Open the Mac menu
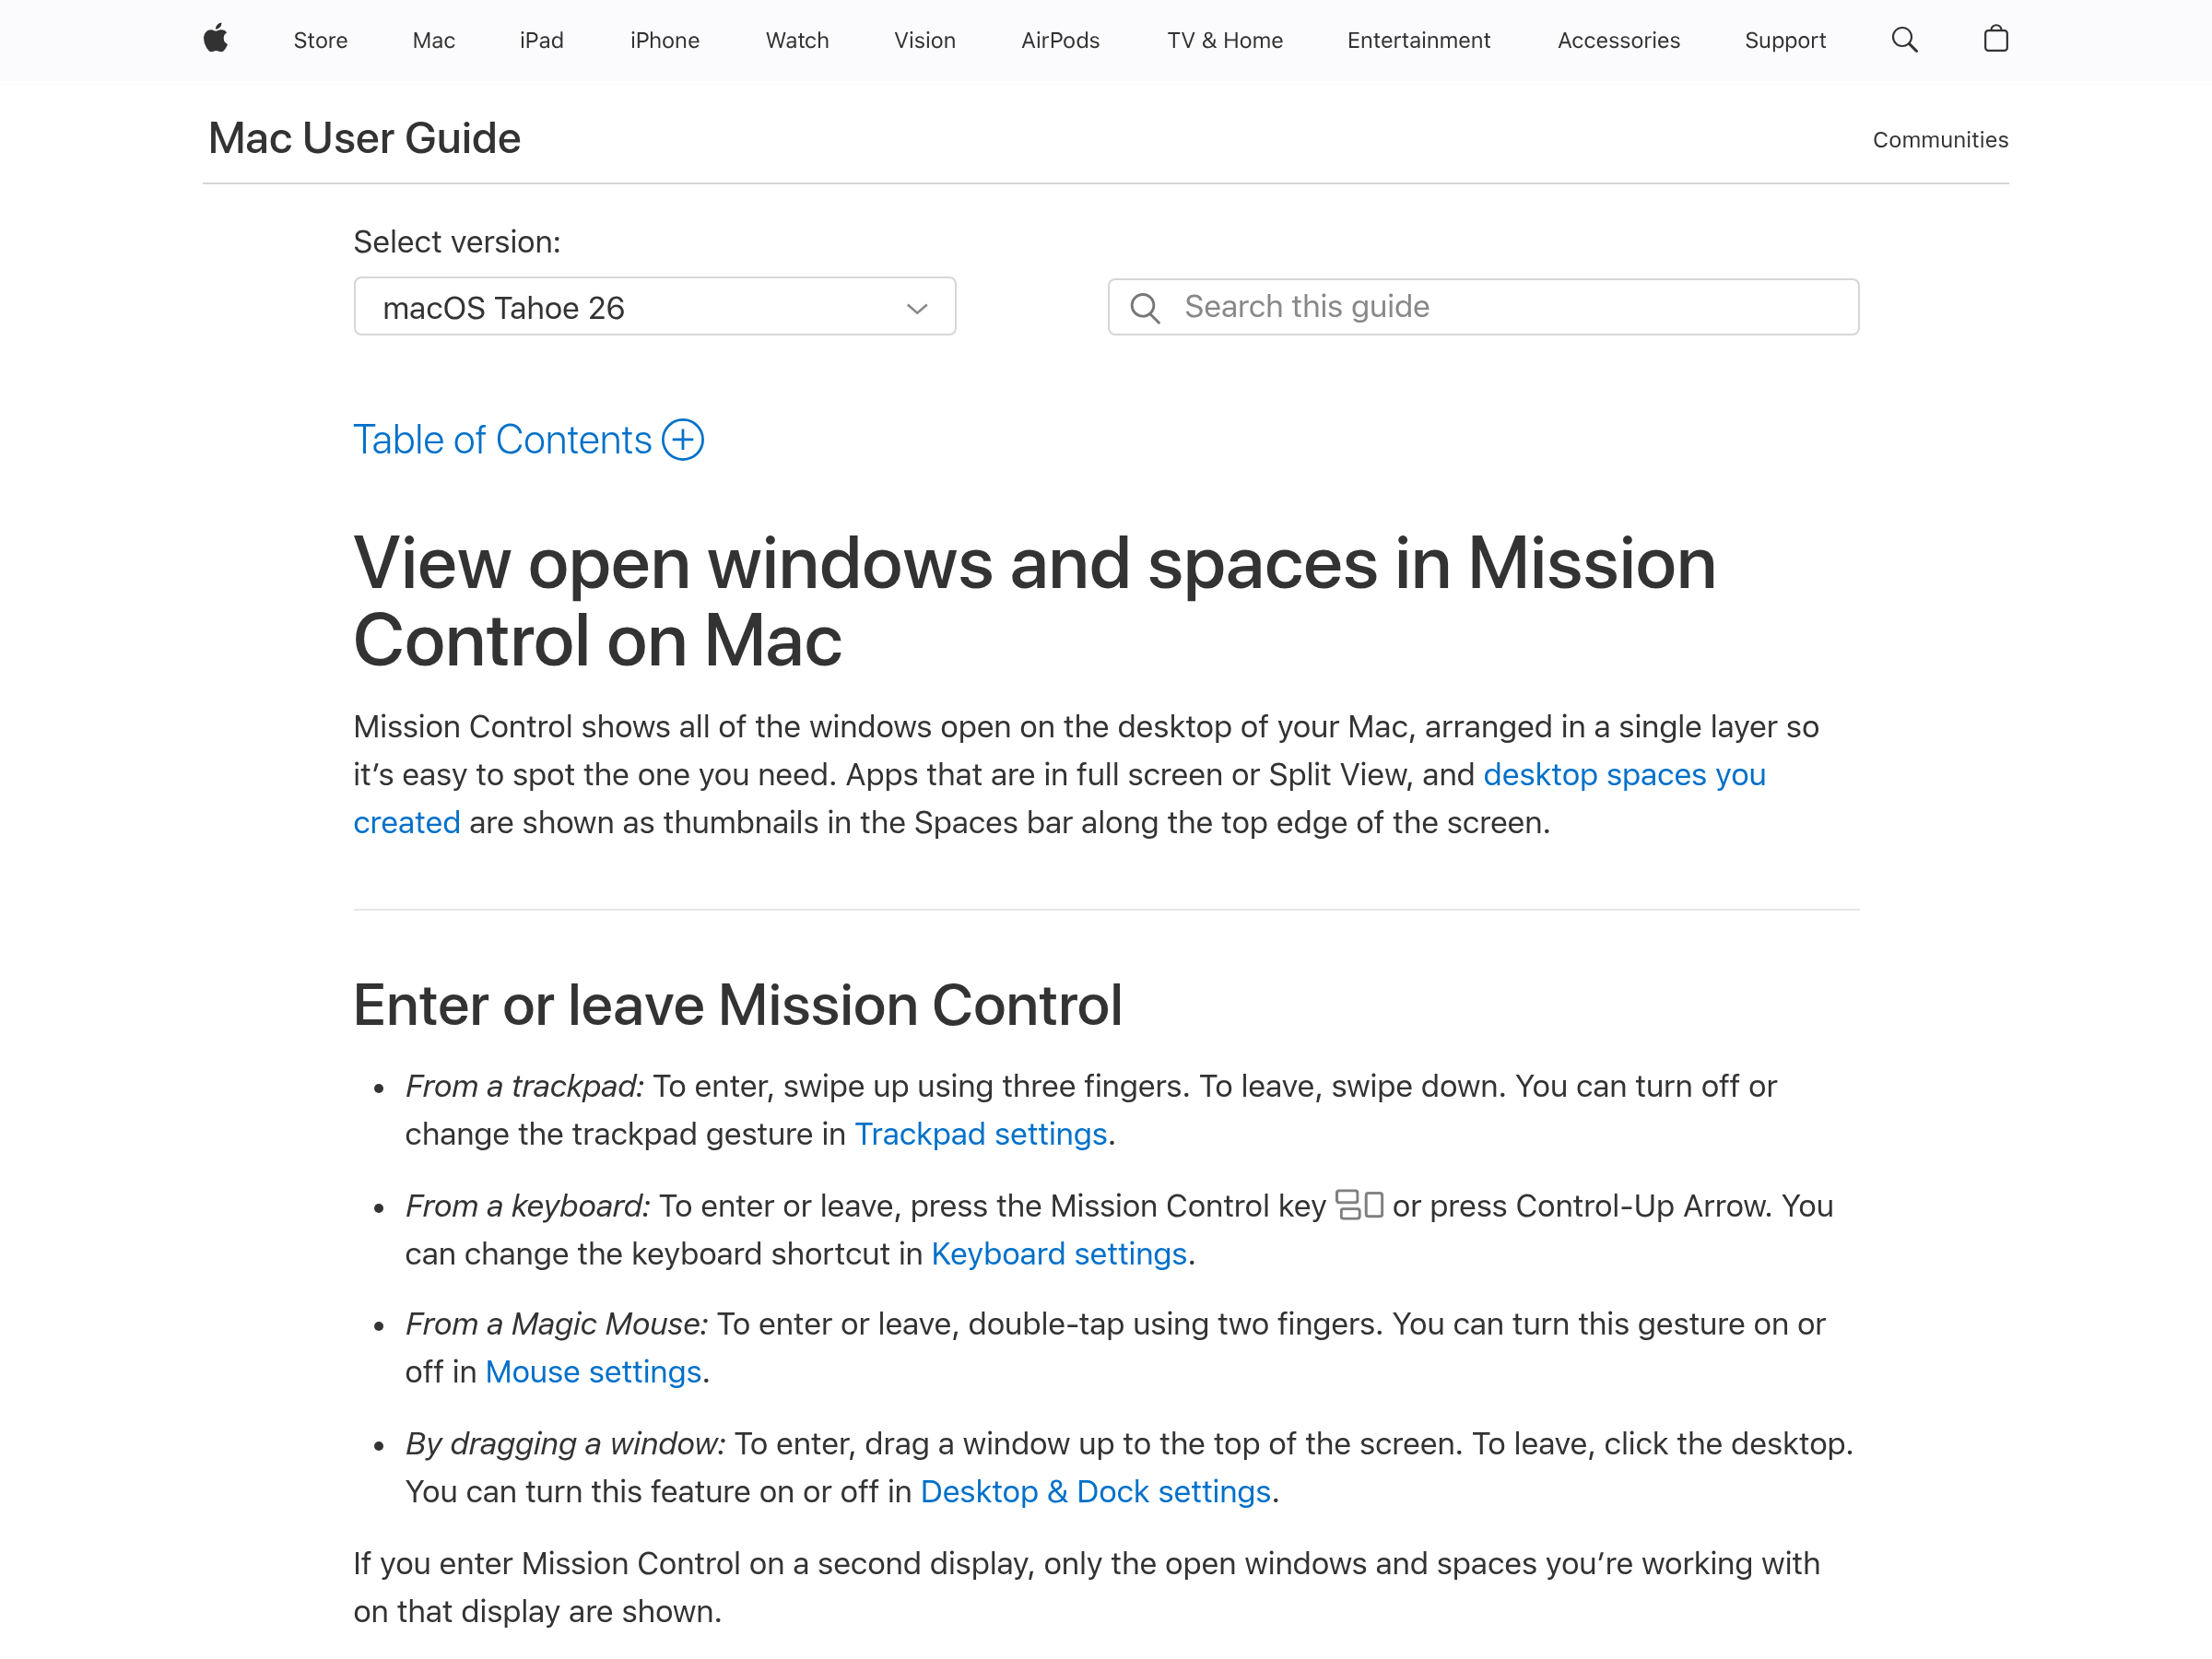The height and width of the screenshot is (1659, 2212). tap(433, 40)
